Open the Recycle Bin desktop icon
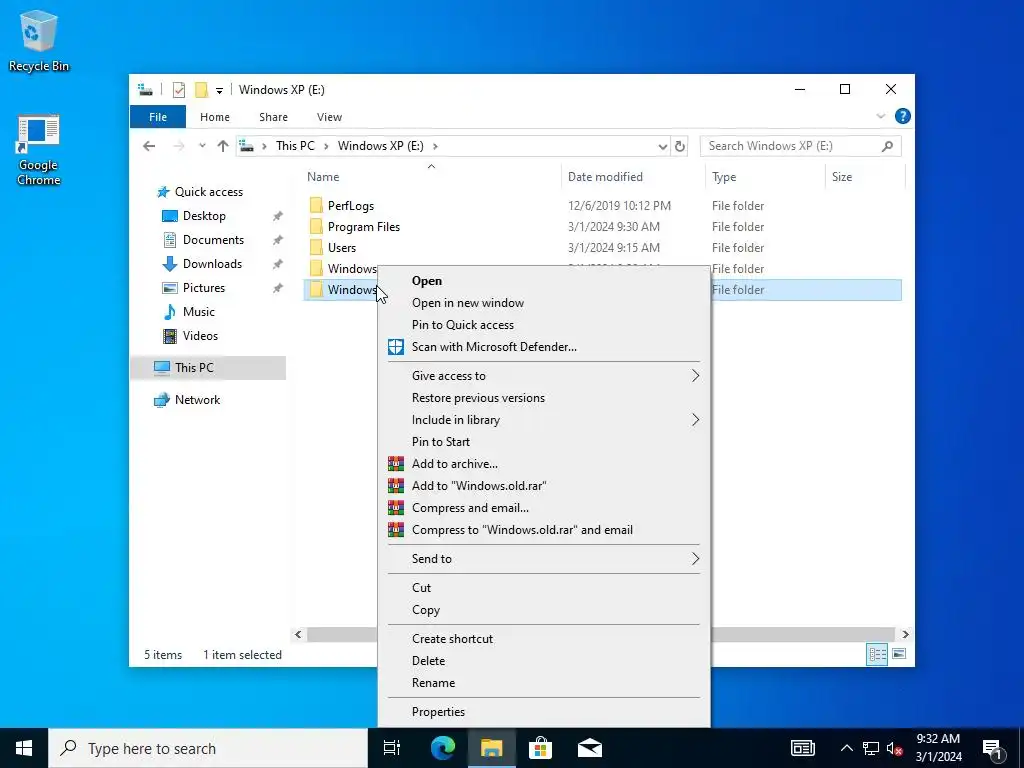 [x=39, y=40]
